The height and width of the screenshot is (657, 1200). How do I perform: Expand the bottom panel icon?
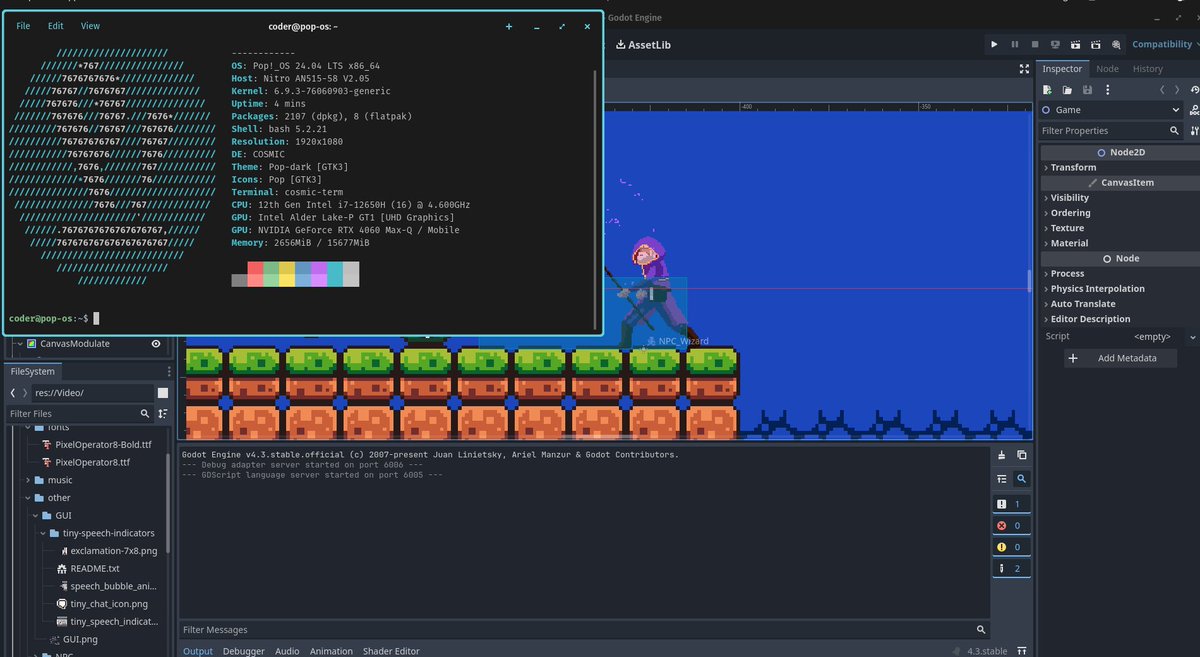point(1022,651)
